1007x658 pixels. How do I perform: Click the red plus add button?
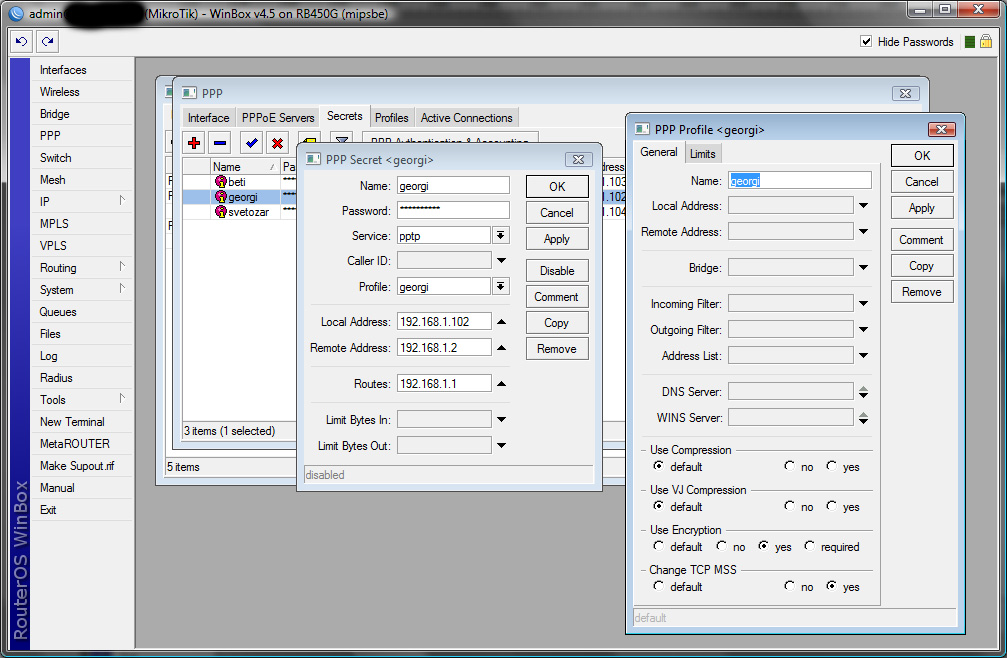(x=194, y=143)
